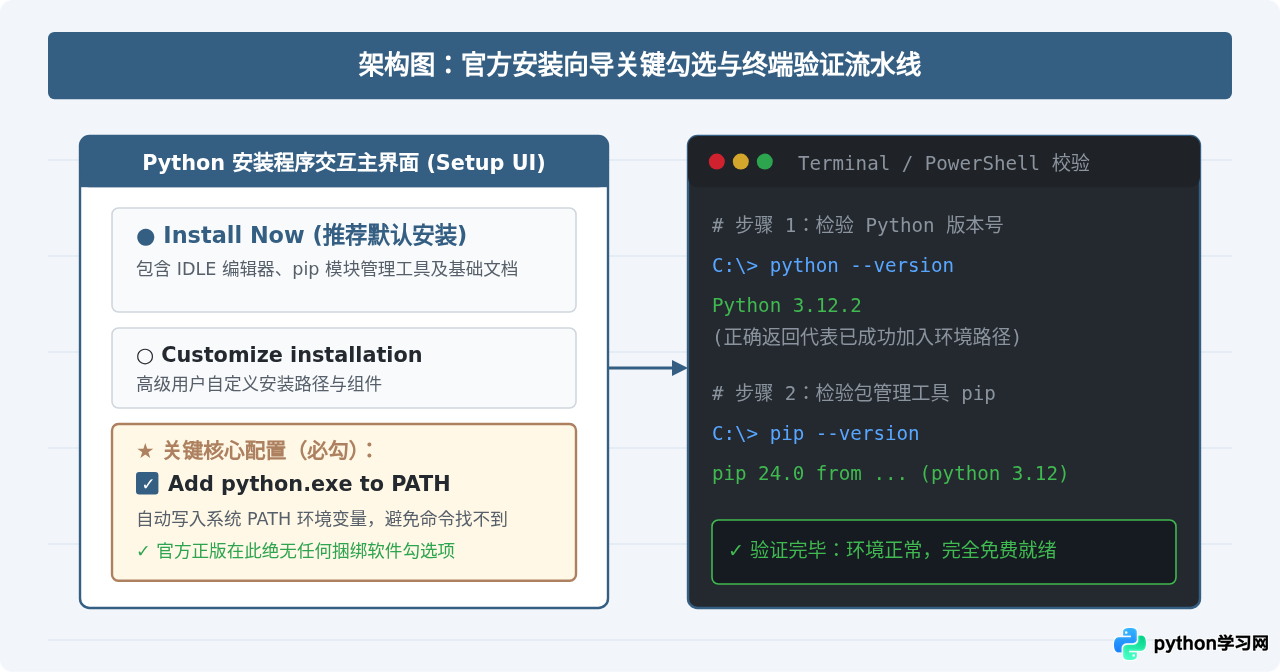Image resolution: width=1280 pixels, height=672 pixels.
Task: Click the text 高级用户自定义安装路径与组件
Action: [259, 384]
